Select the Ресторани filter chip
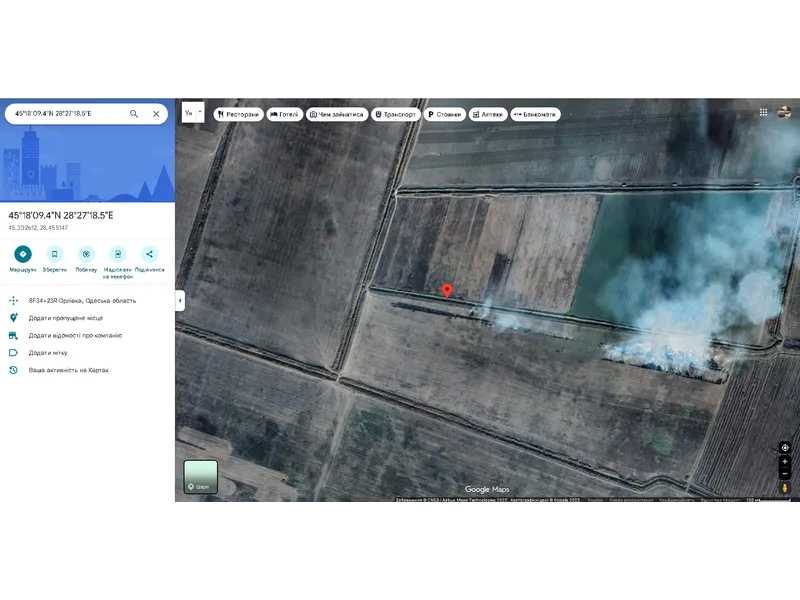Image resolution: width=800 pixels, height=600 pixels. (238, 114)
